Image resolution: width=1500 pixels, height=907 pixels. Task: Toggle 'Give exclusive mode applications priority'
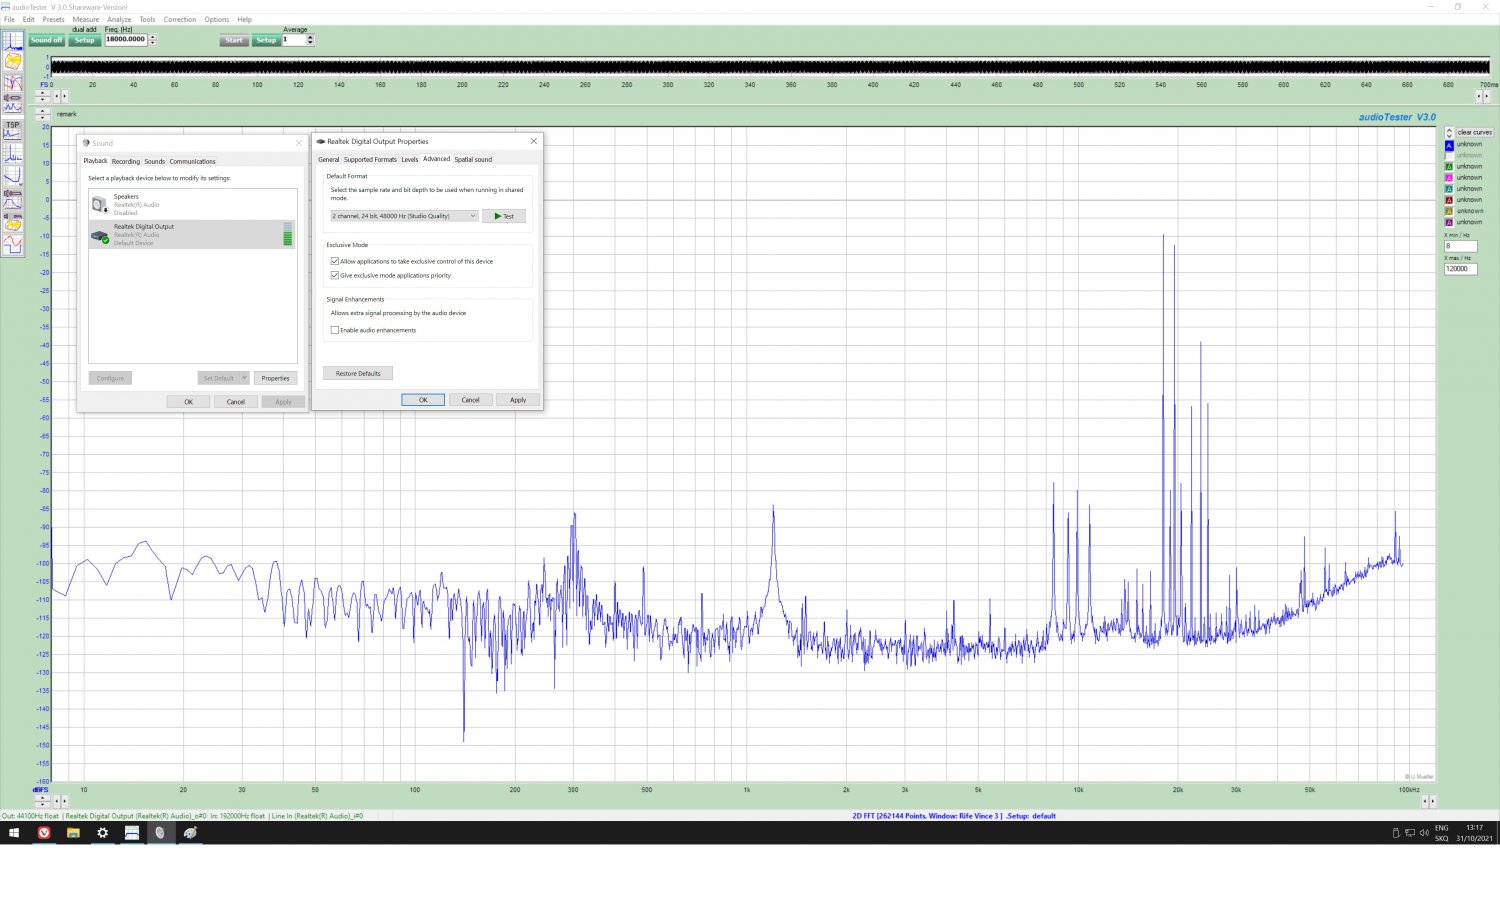335,275
